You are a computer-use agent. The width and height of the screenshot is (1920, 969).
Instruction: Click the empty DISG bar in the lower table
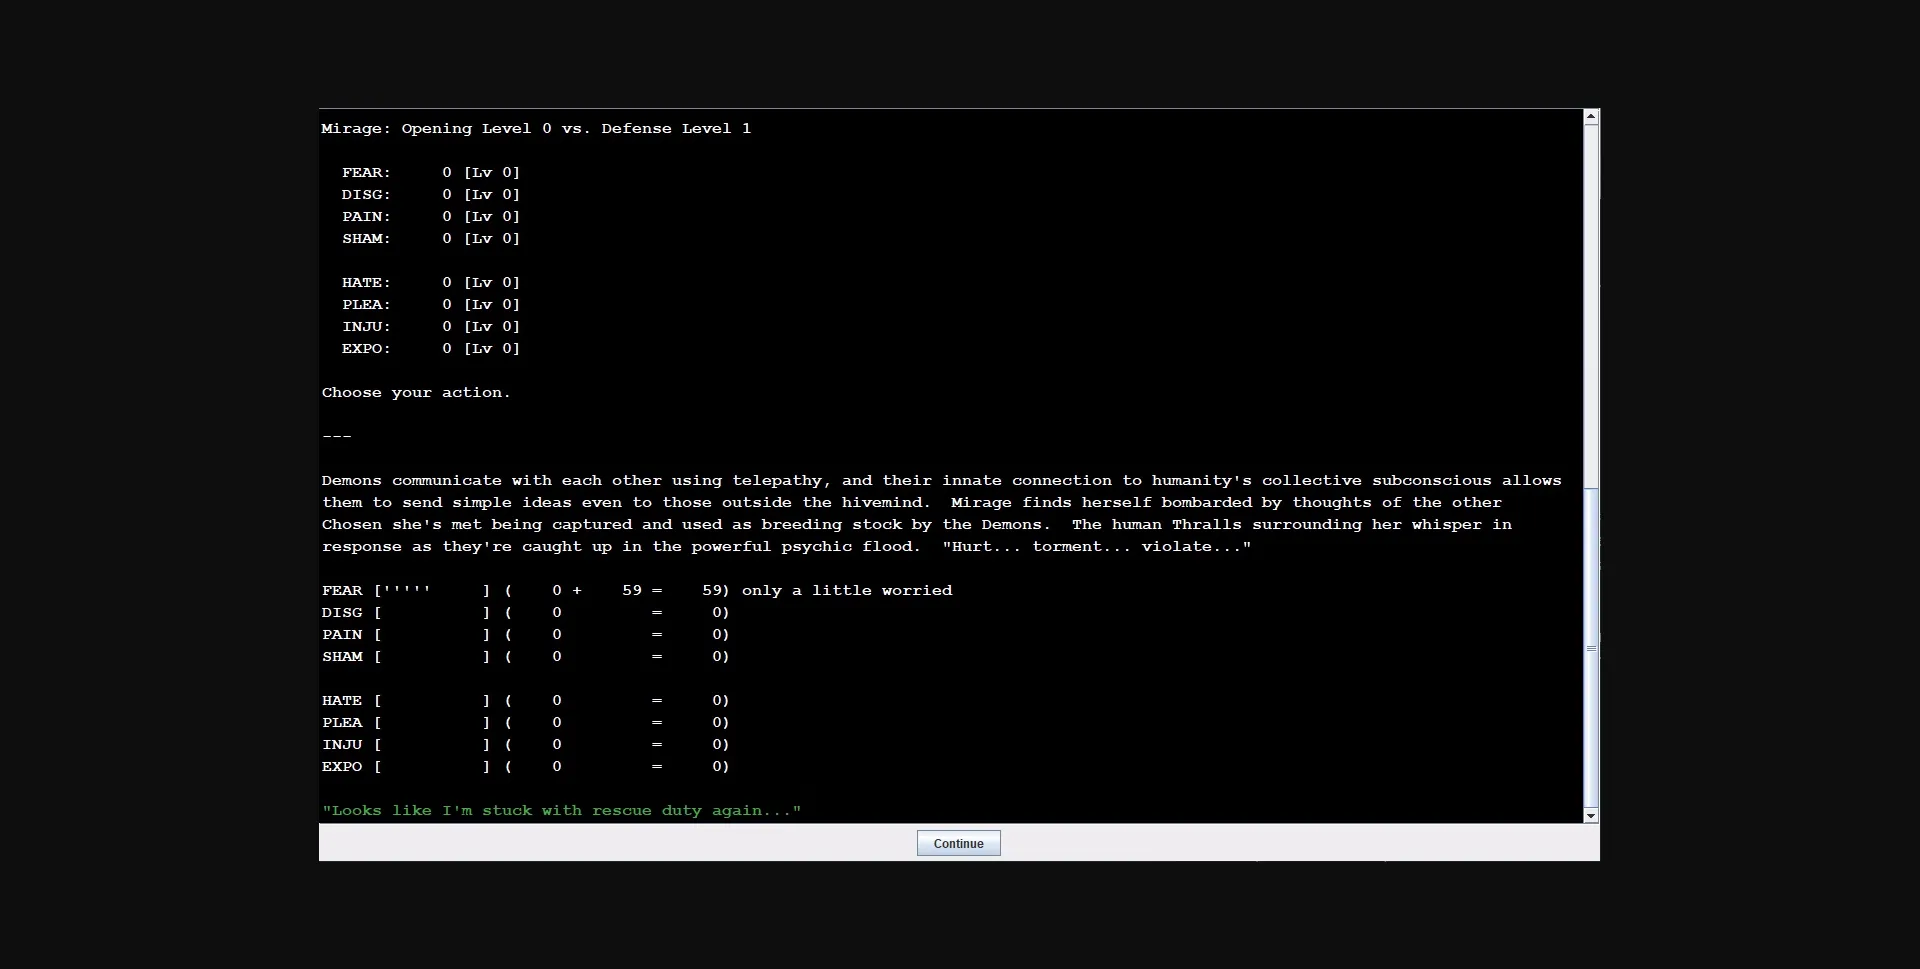click(x=432, y=613)
